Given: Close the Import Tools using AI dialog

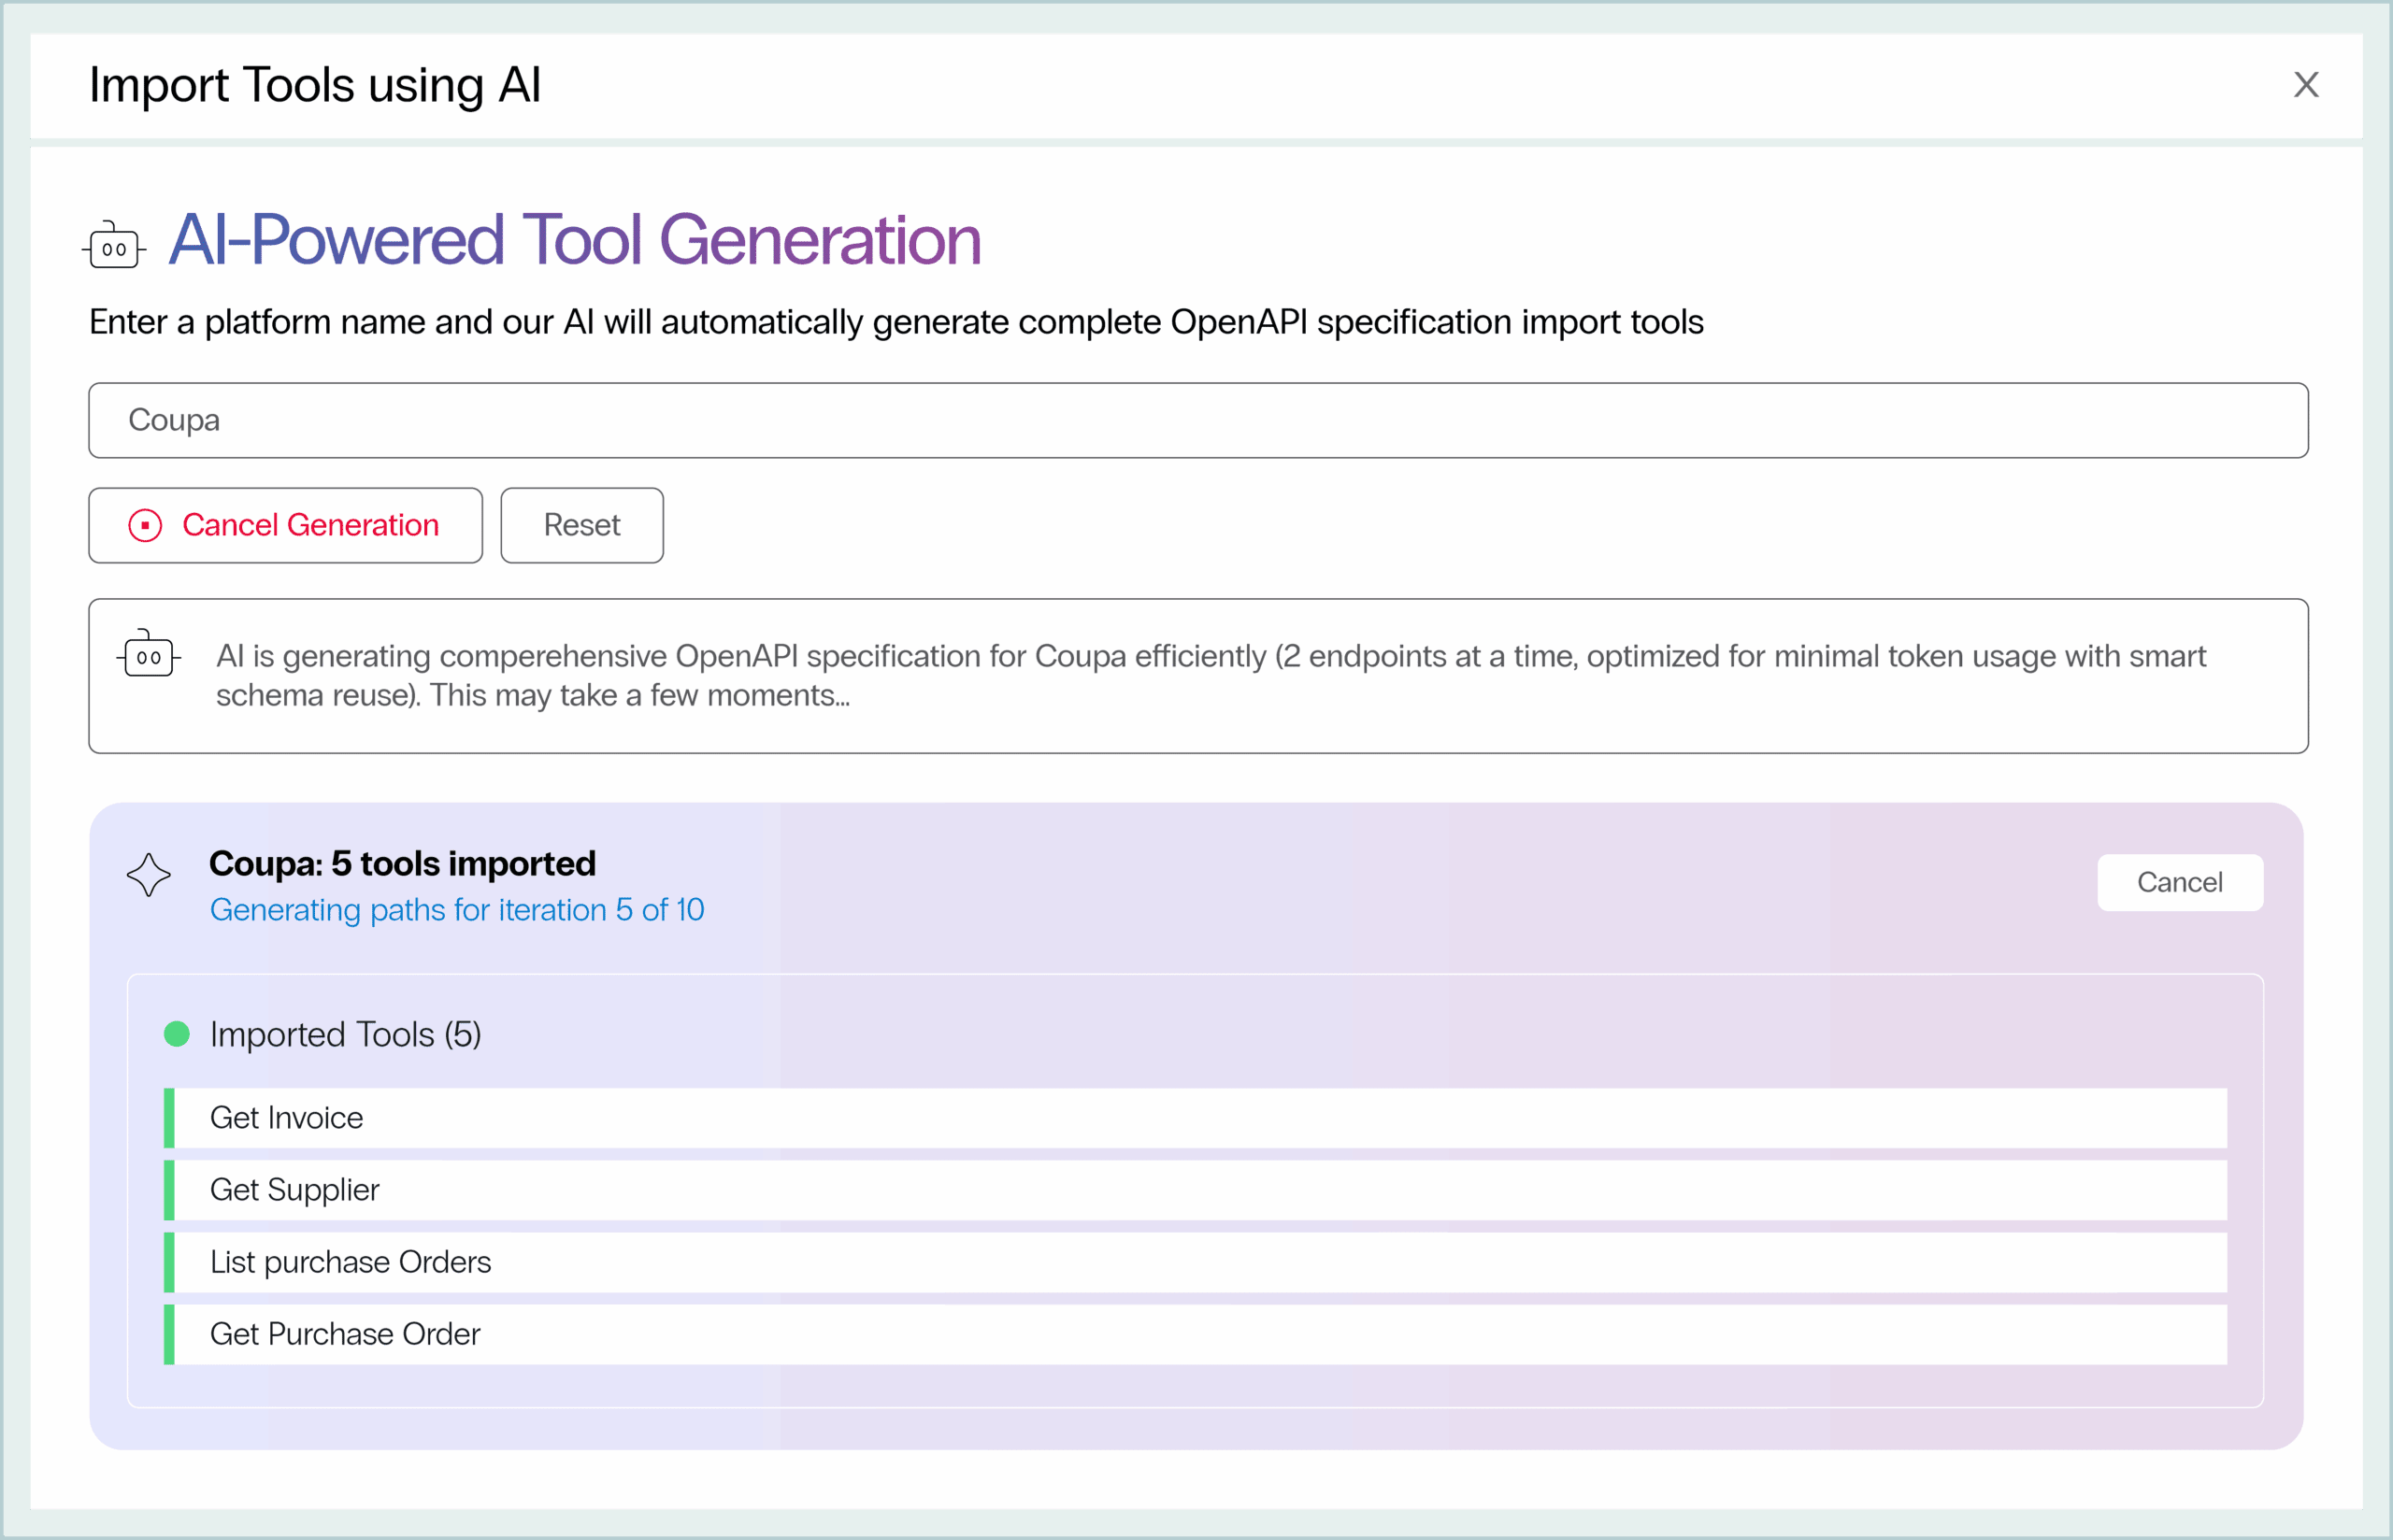Looking at the screenshot, I should point(2306,85).
